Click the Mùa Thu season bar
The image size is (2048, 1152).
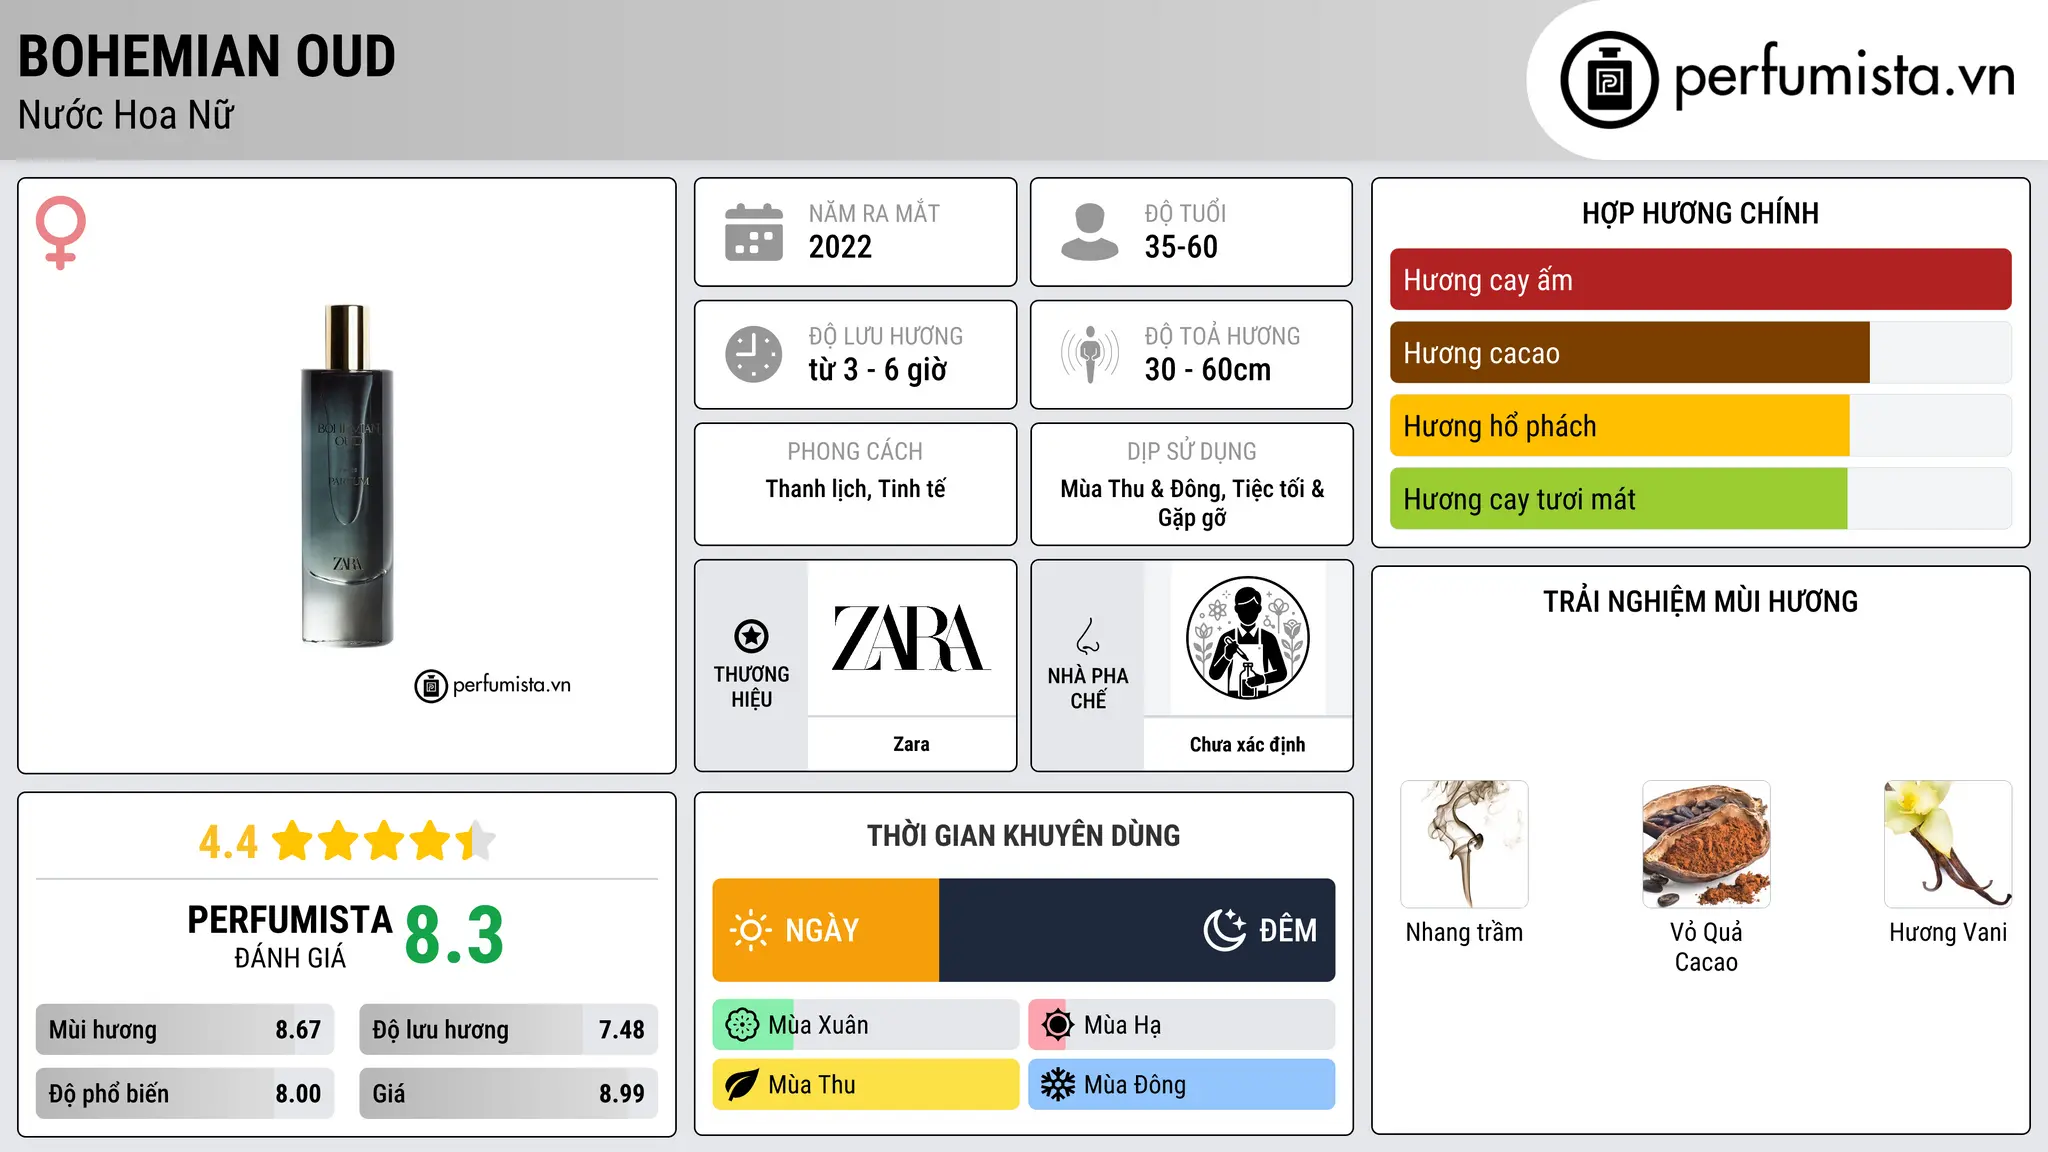coord(866,1085)
